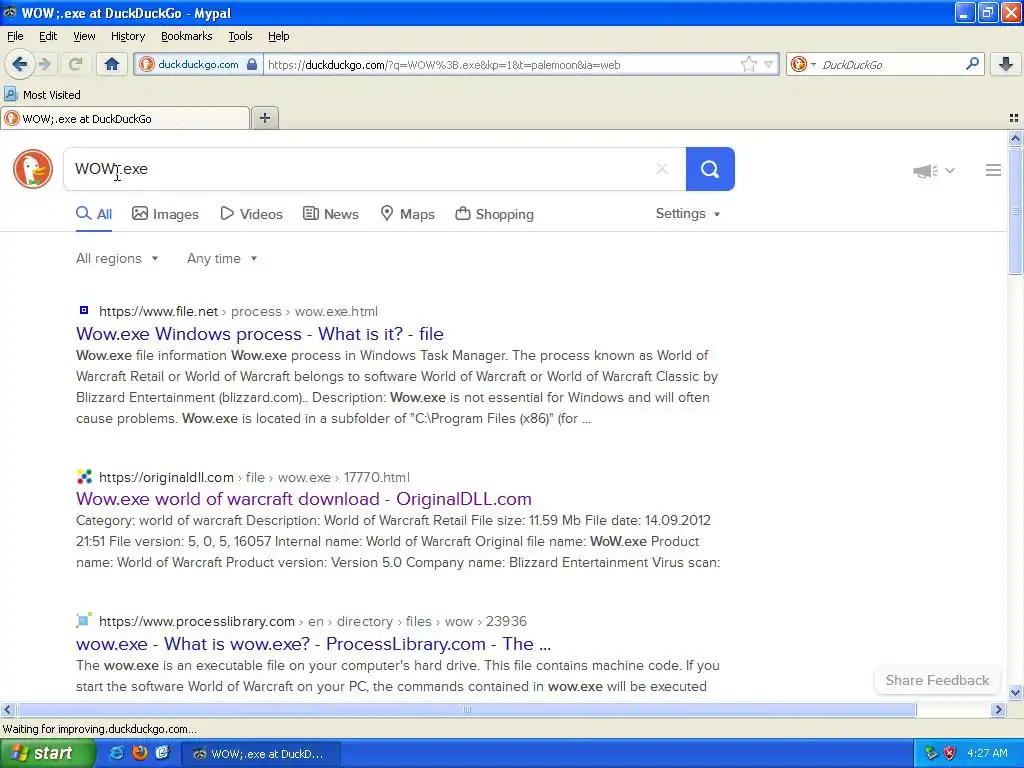Switch to the Images tab

click(x=165, y=214)
